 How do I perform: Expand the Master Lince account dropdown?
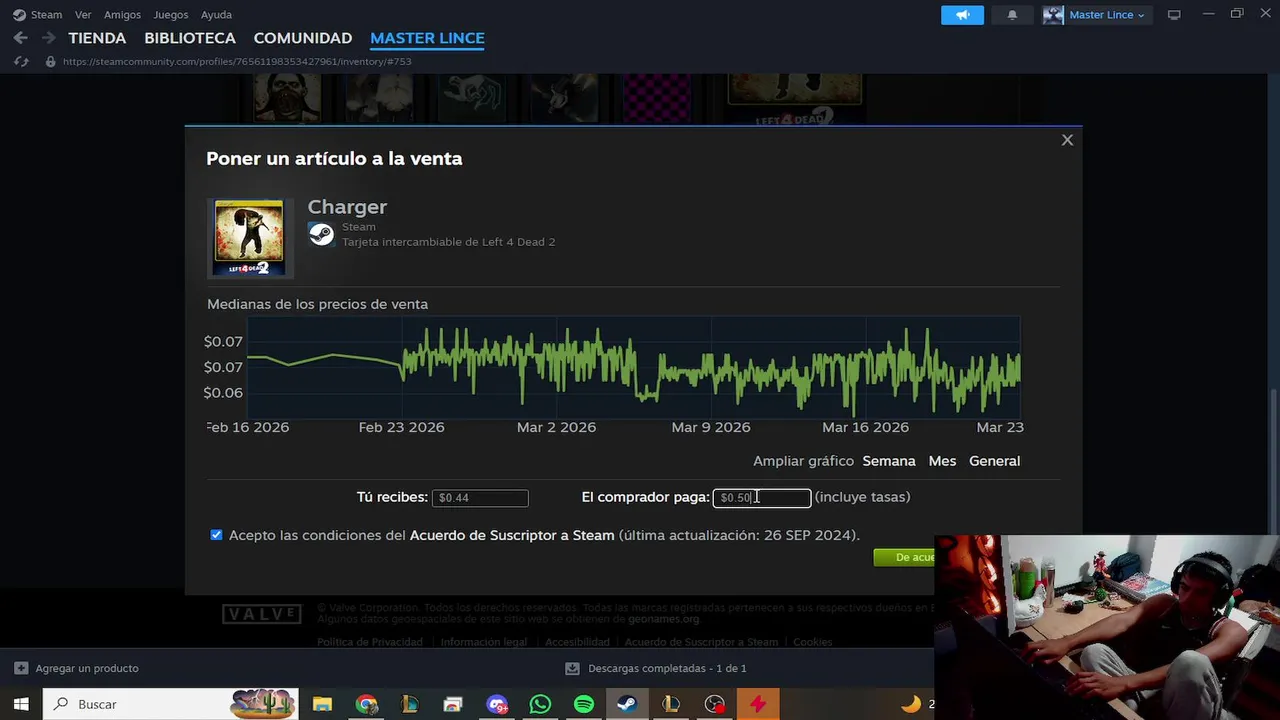click(1095, 15)
